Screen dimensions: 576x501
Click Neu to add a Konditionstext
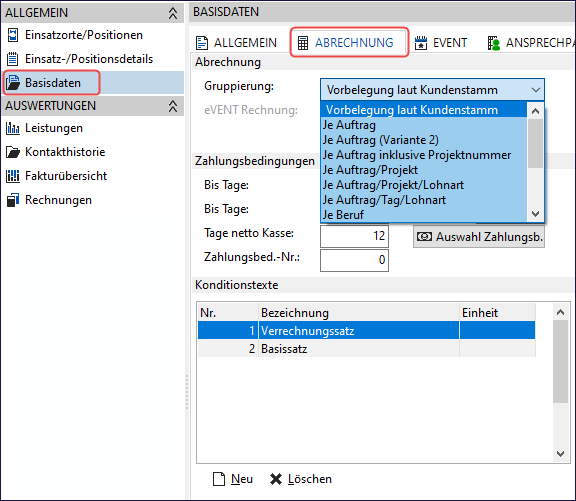233,479
